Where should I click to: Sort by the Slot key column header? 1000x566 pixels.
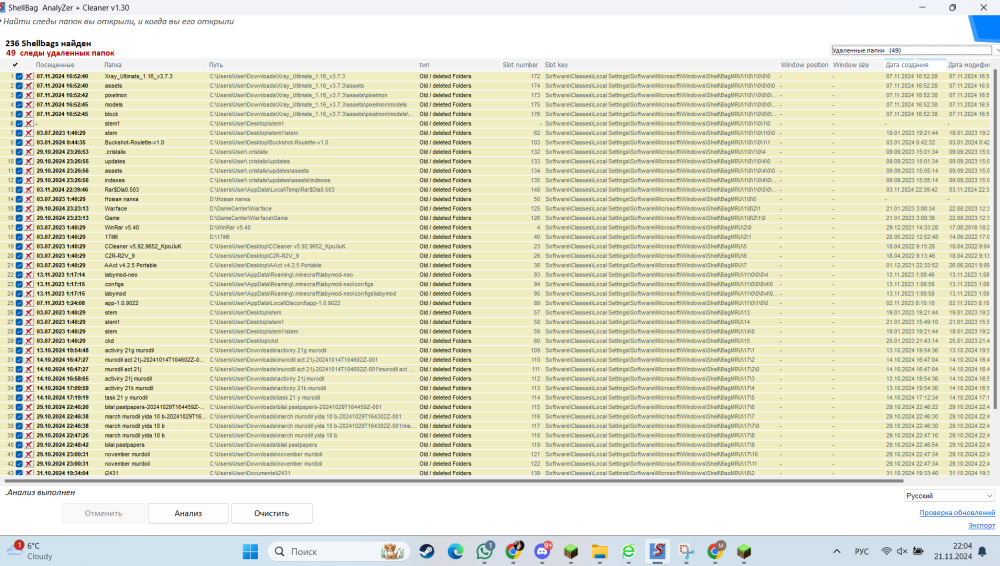tap(556, 64)
